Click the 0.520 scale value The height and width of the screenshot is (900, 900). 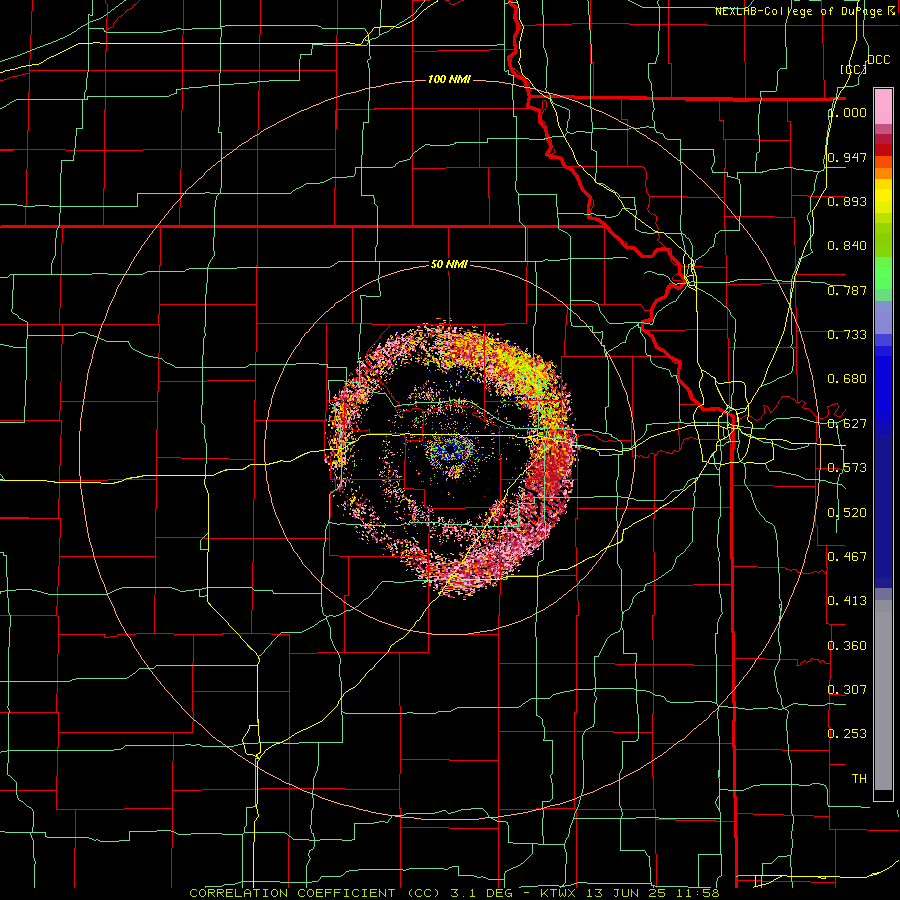847,513
